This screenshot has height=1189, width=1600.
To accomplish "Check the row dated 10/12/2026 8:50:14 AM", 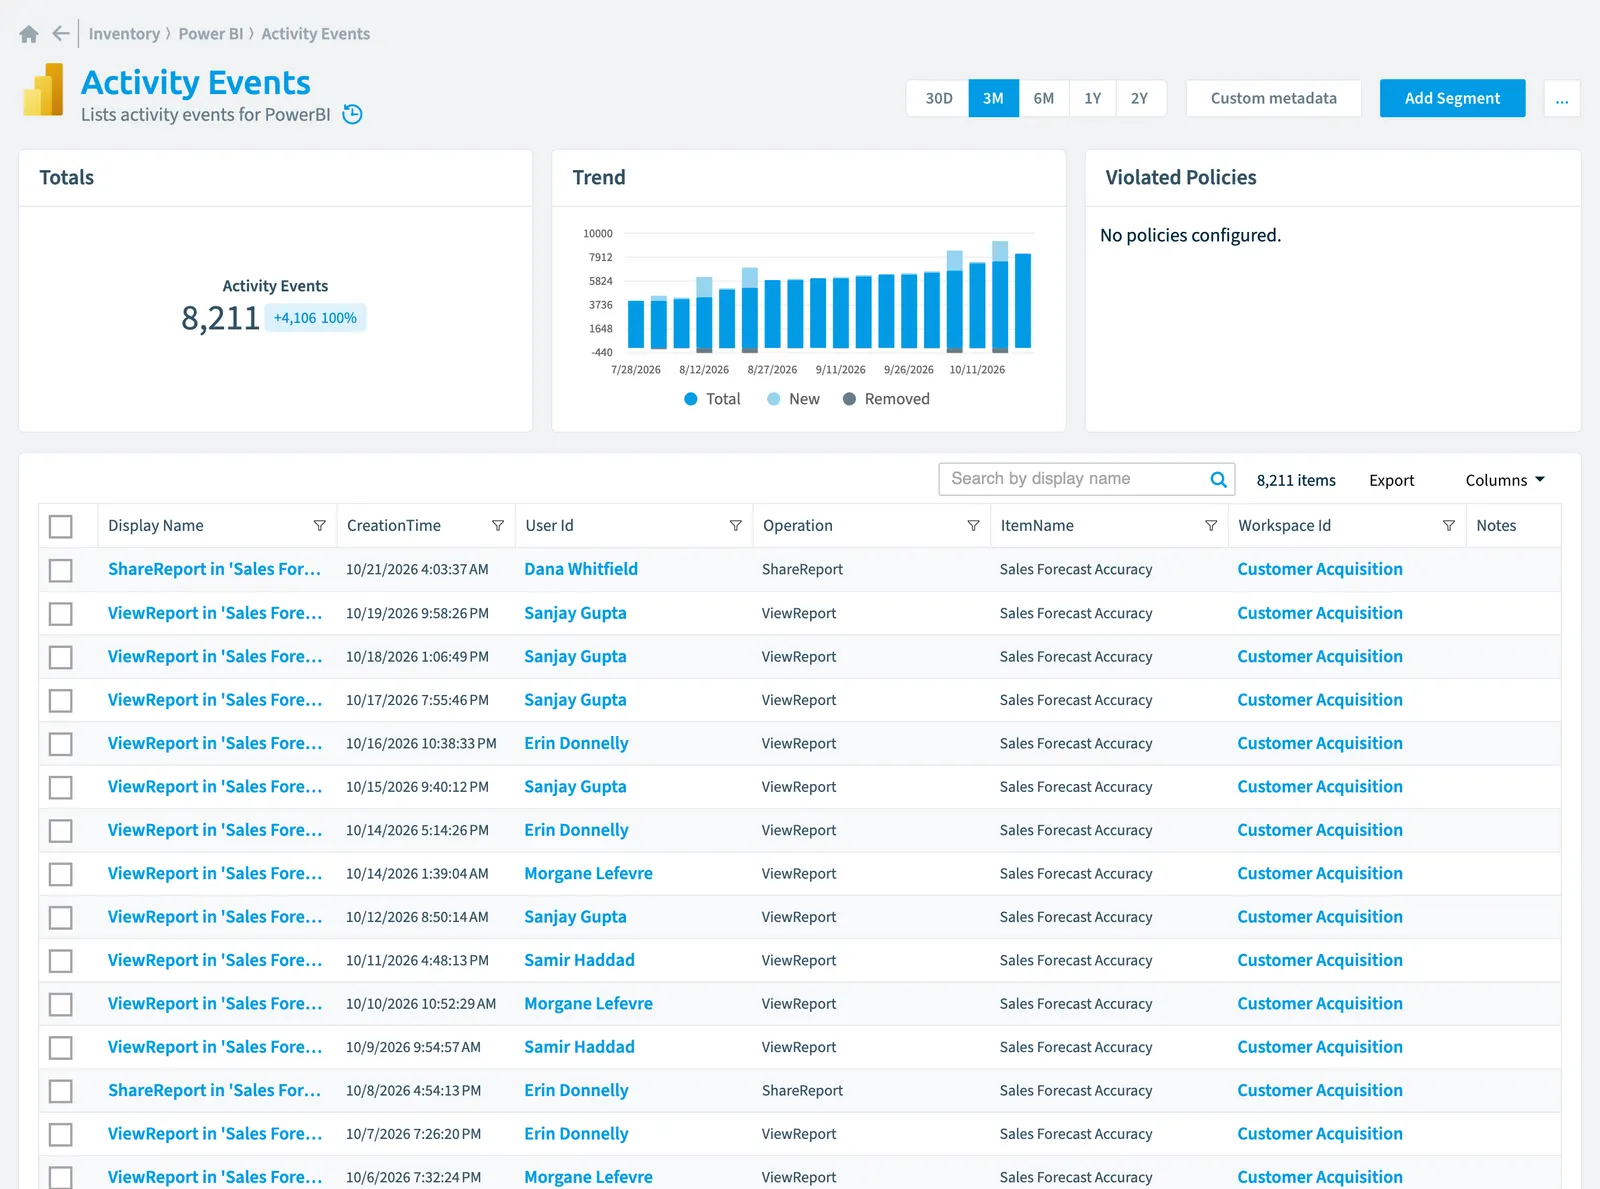I will [61, 917].
